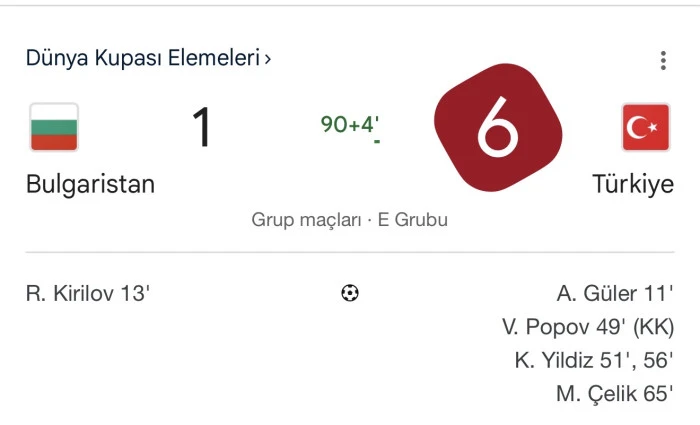
Task: Click Türkiye's score of 6
Action: (x=498, y=130)
